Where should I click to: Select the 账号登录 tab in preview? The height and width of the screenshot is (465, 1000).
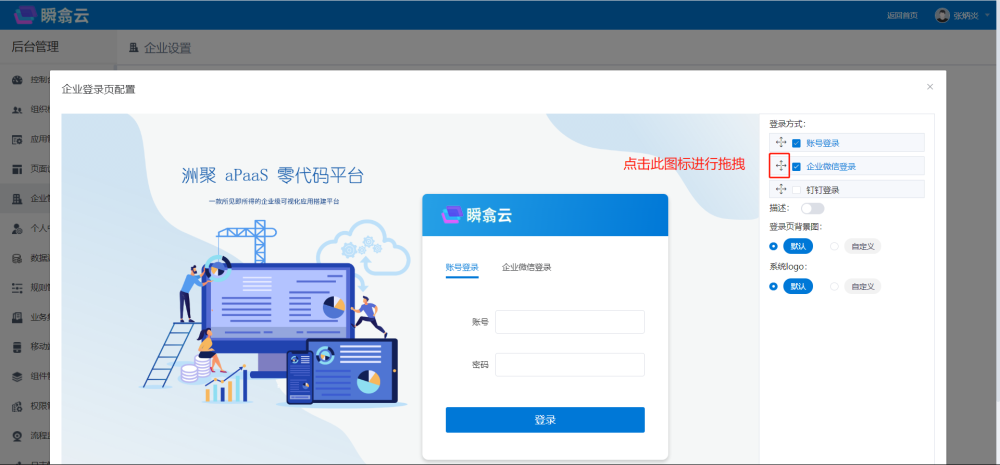point(462,267)
